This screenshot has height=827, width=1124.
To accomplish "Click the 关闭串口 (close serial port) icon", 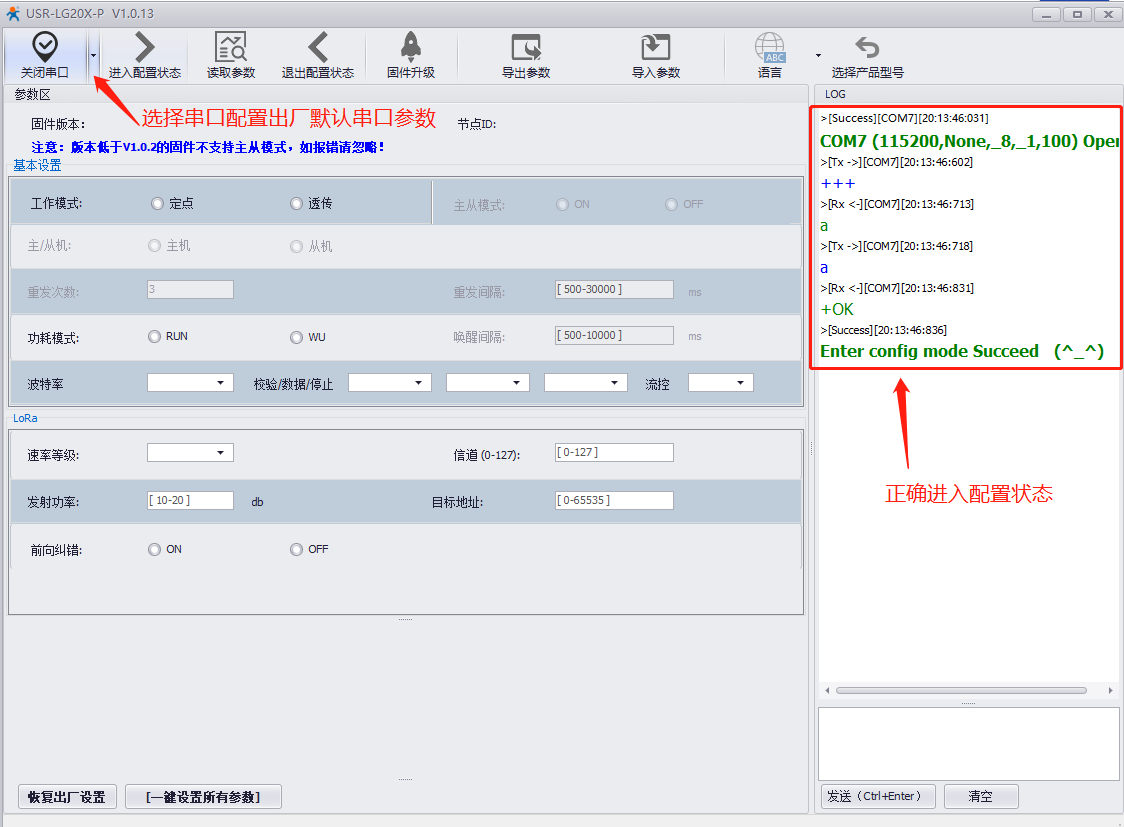I will (x=45, y=47).
